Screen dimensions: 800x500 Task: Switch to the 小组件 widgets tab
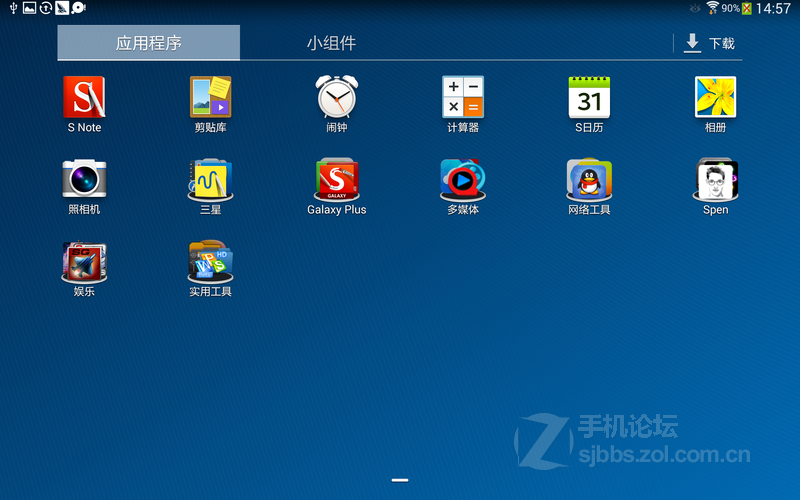tap(331, 42)
